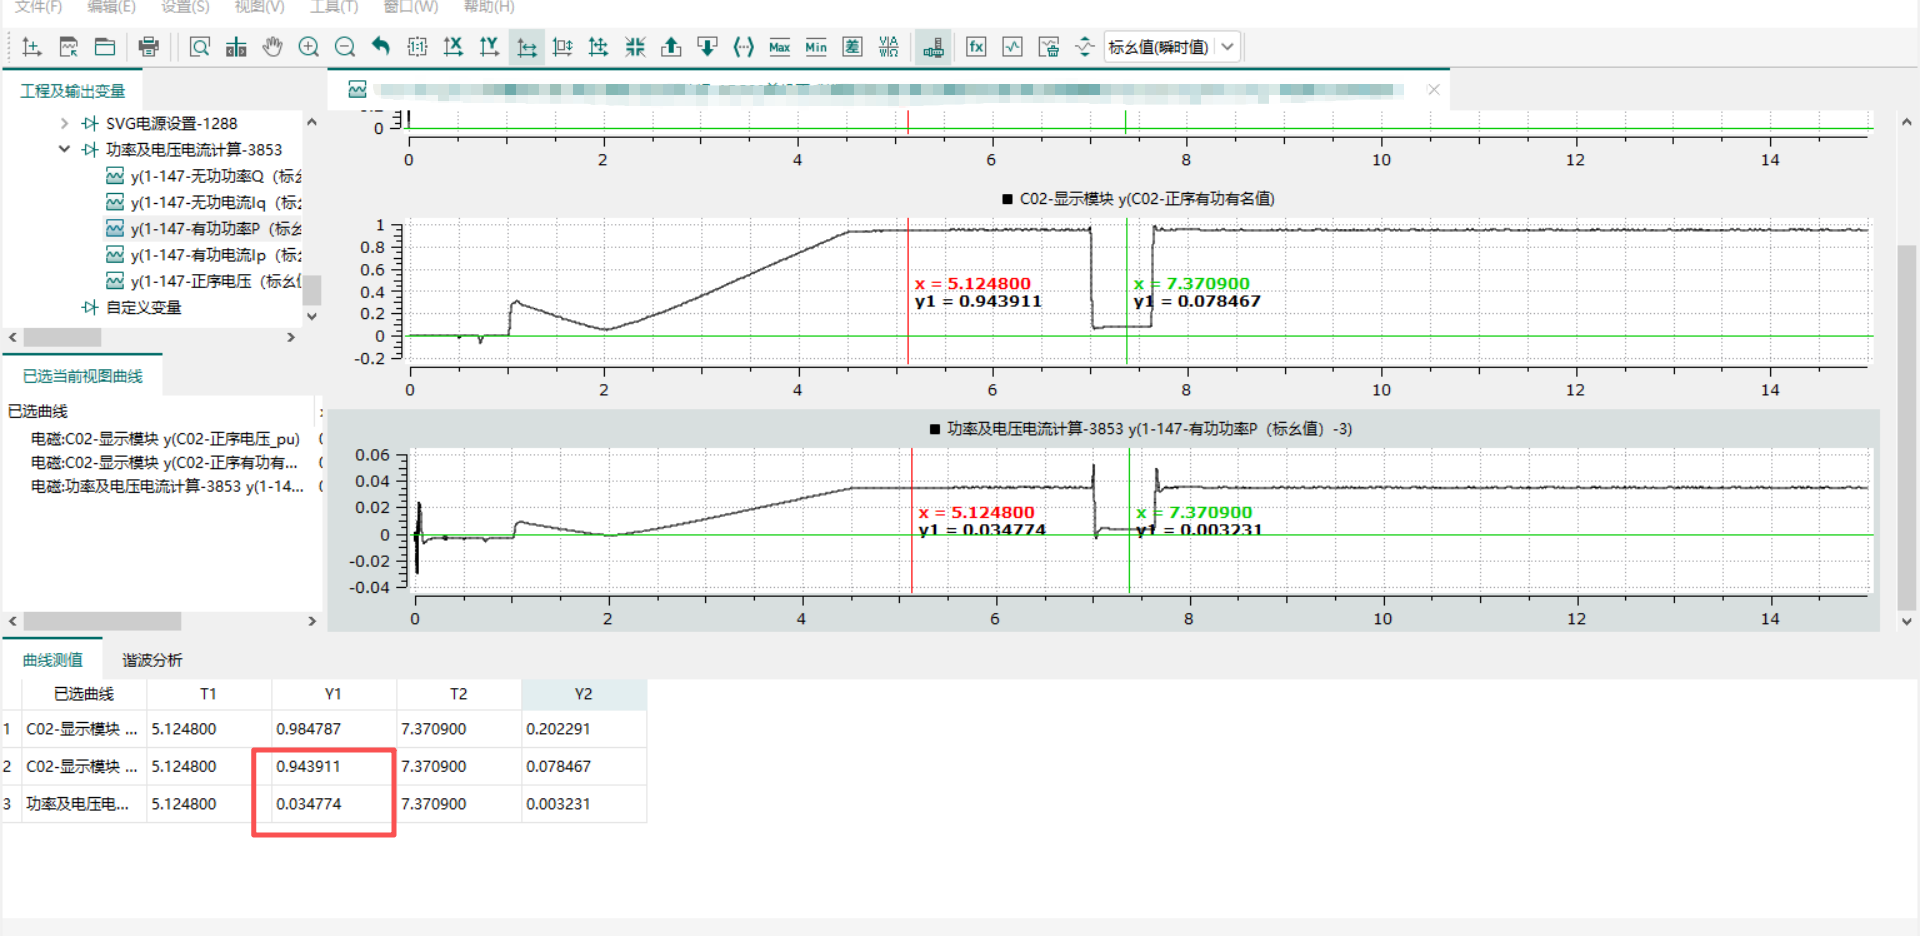The height and width of the screenshot is (936, 1920).
Task: Open the 标幺值(瞬时值) dropdown
Action: pos(1228,47)
